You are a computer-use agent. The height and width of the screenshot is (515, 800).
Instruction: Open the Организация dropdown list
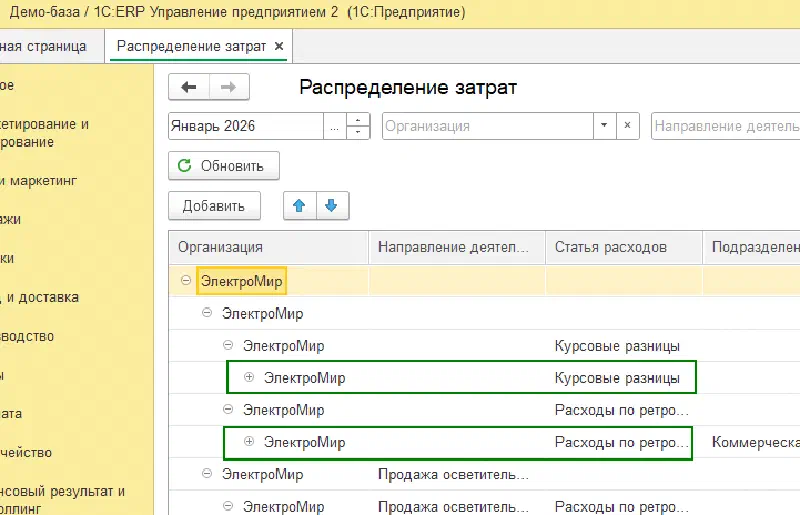click(x=605, y=126)
